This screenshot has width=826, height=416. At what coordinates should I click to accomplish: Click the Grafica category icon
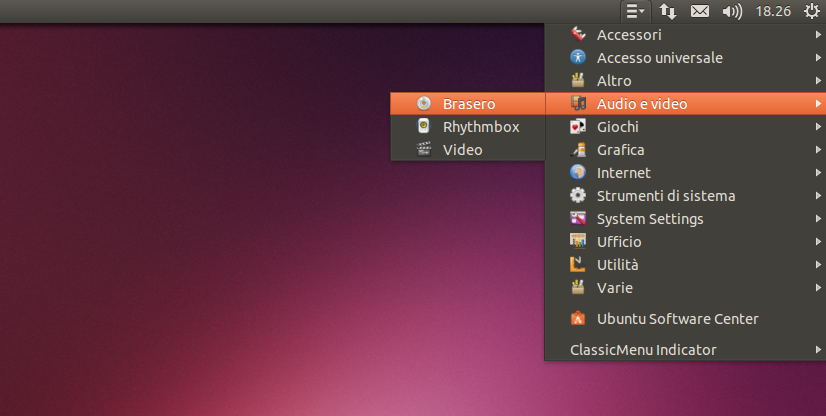pyautogui.click(x=578, y=150)
